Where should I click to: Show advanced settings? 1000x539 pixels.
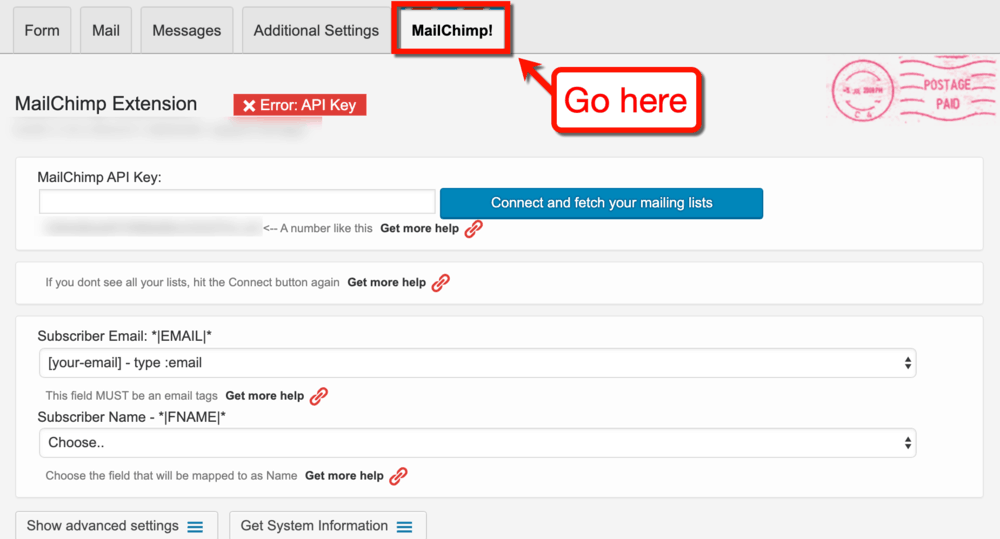[117, 526]
